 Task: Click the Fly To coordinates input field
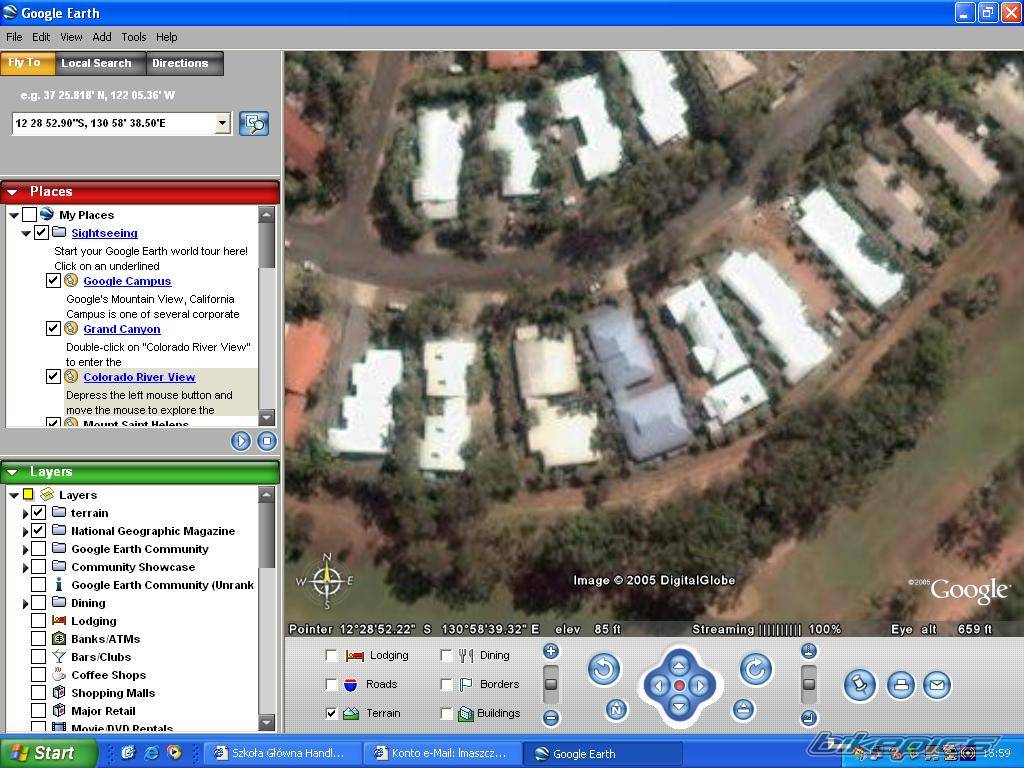(x=114, y=123)
